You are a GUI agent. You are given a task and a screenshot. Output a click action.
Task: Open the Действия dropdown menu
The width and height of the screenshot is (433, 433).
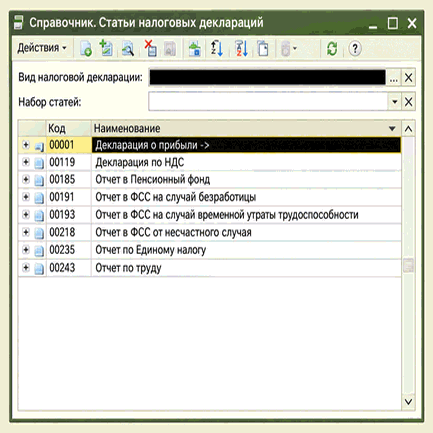42,48
